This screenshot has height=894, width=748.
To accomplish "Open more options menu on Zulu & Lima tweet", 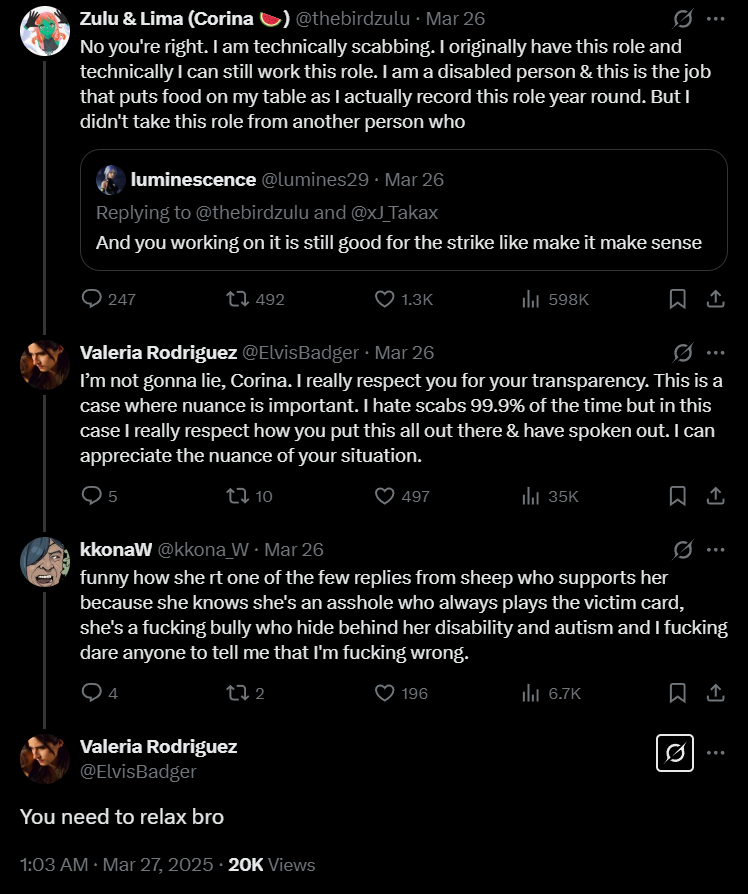I will [716, 19].
